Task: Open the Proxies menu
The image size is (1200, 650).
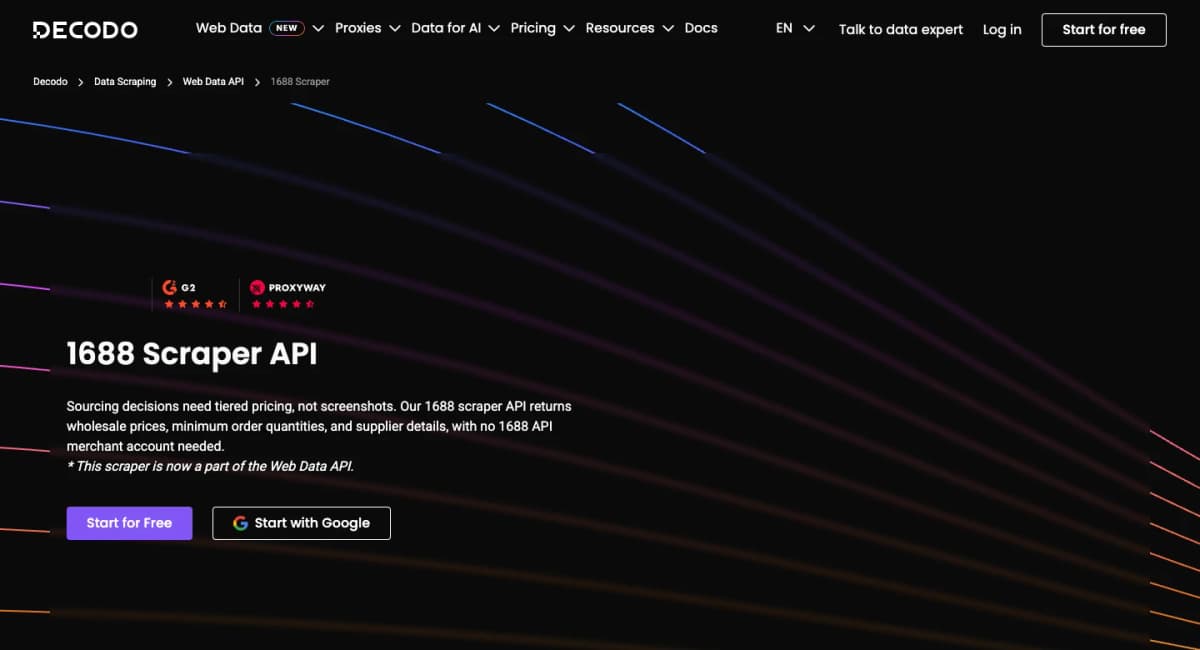Action: pos(358,28)
